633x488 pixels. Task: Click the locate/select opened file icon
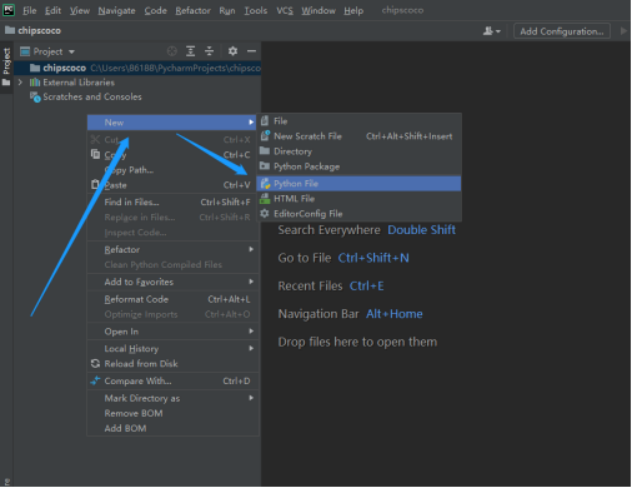(172, 51)
